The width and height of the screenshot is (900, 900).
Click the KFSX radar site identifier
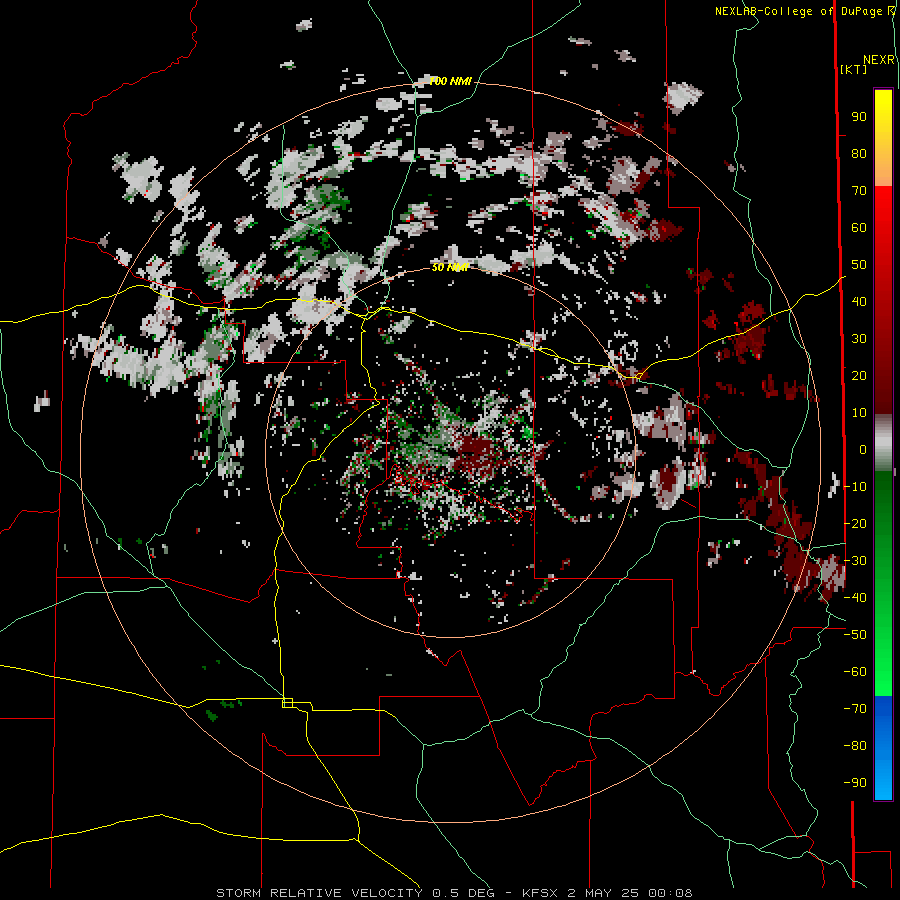[x=540, y=893]
